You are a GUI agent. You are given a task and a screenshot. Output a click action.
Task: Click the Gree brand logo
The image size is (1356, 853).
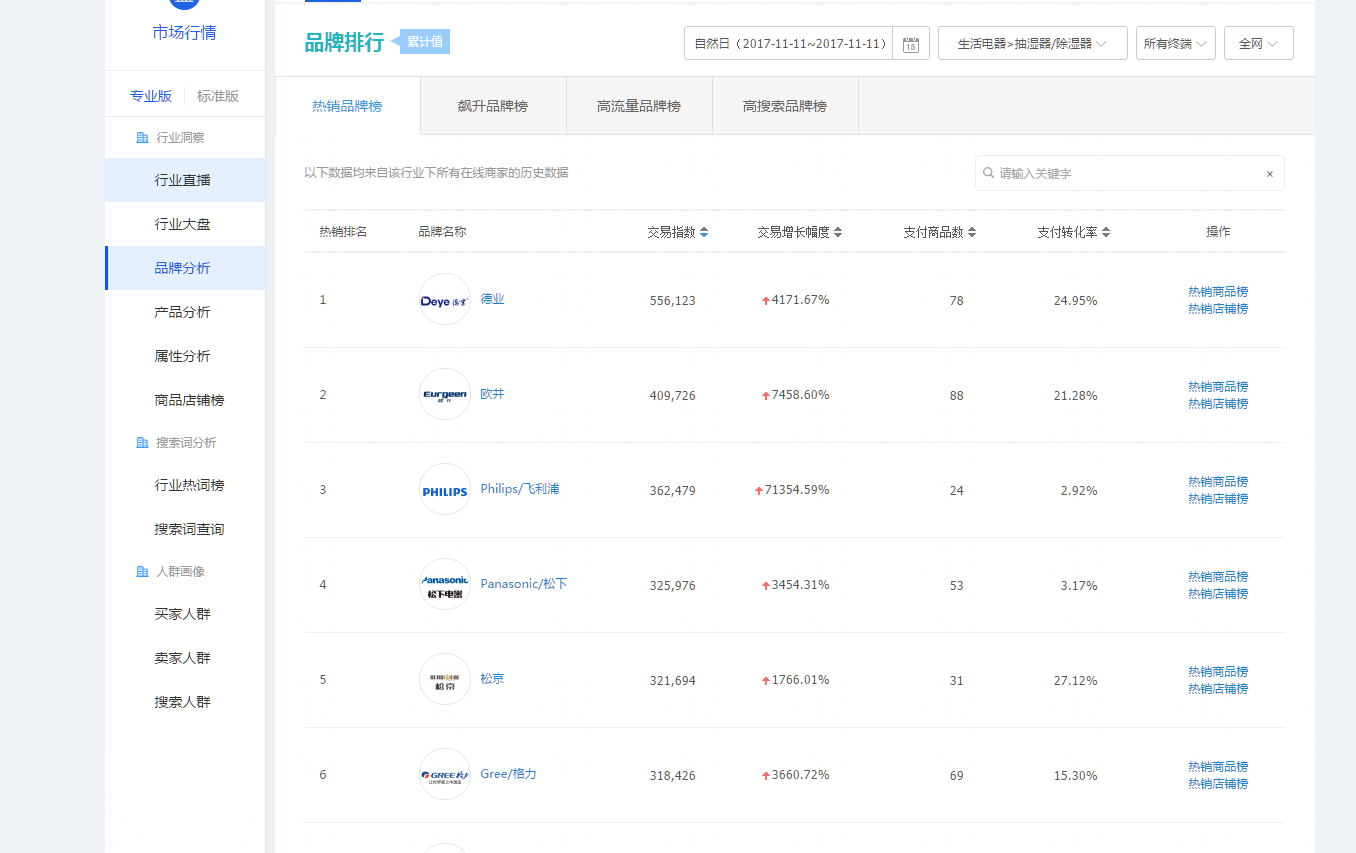(444, 774)
